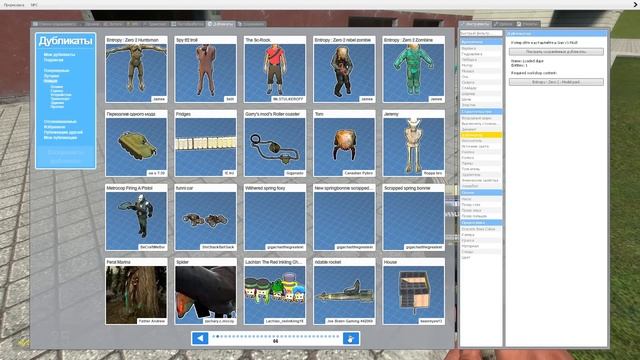This screenshot has height=360, width=640.
Task: Select New springbonnie scrapped dupe
Action: [344, 218]
